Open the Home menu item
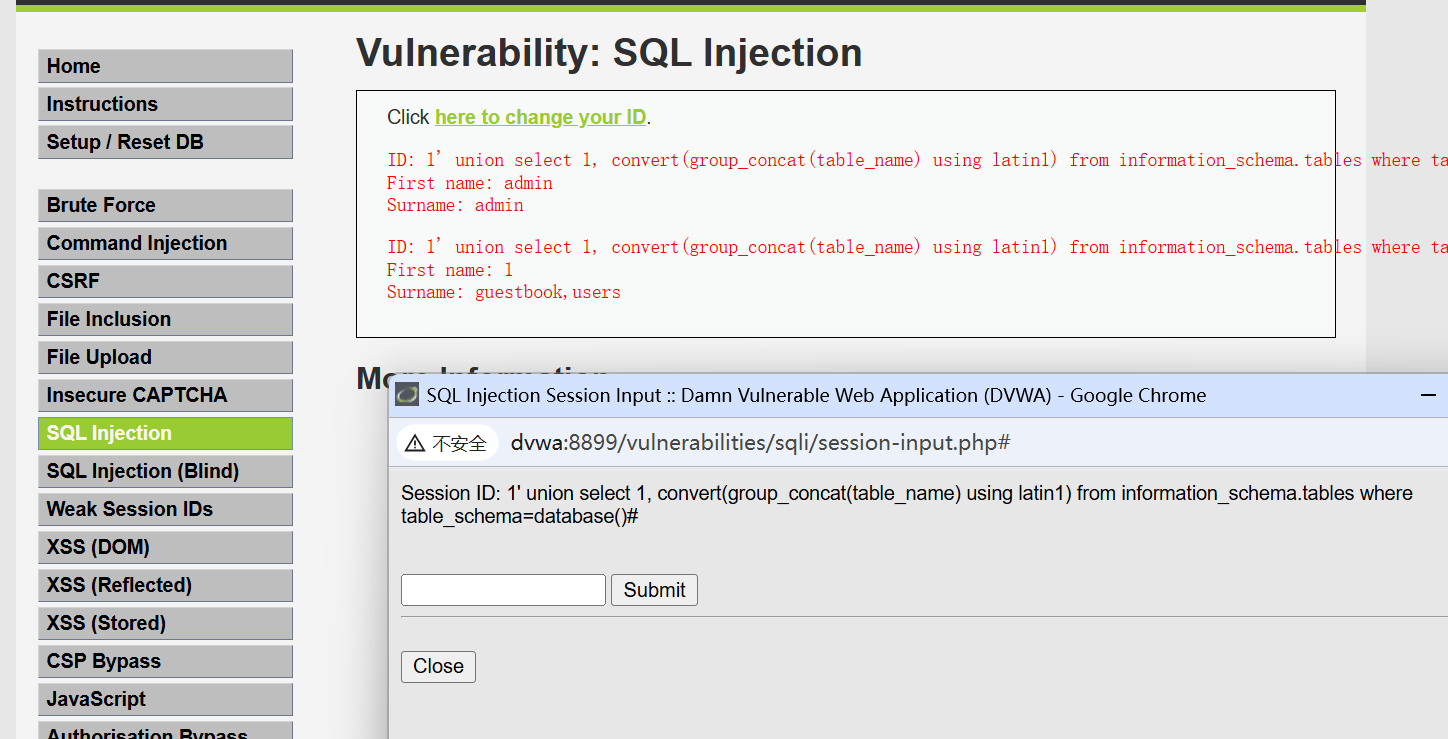Viewport: 1448px width, 739px height. [165, 66]
